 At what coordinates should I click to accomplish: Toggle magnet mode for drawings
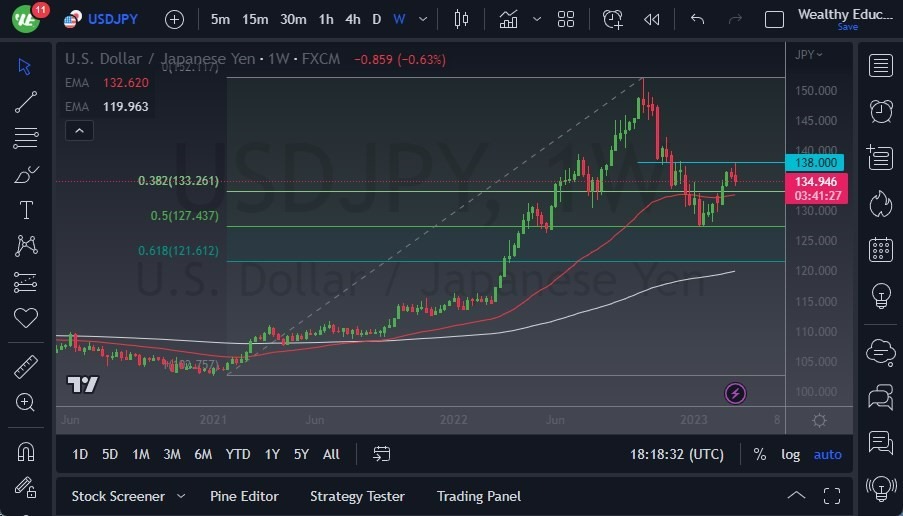[25, 452]
